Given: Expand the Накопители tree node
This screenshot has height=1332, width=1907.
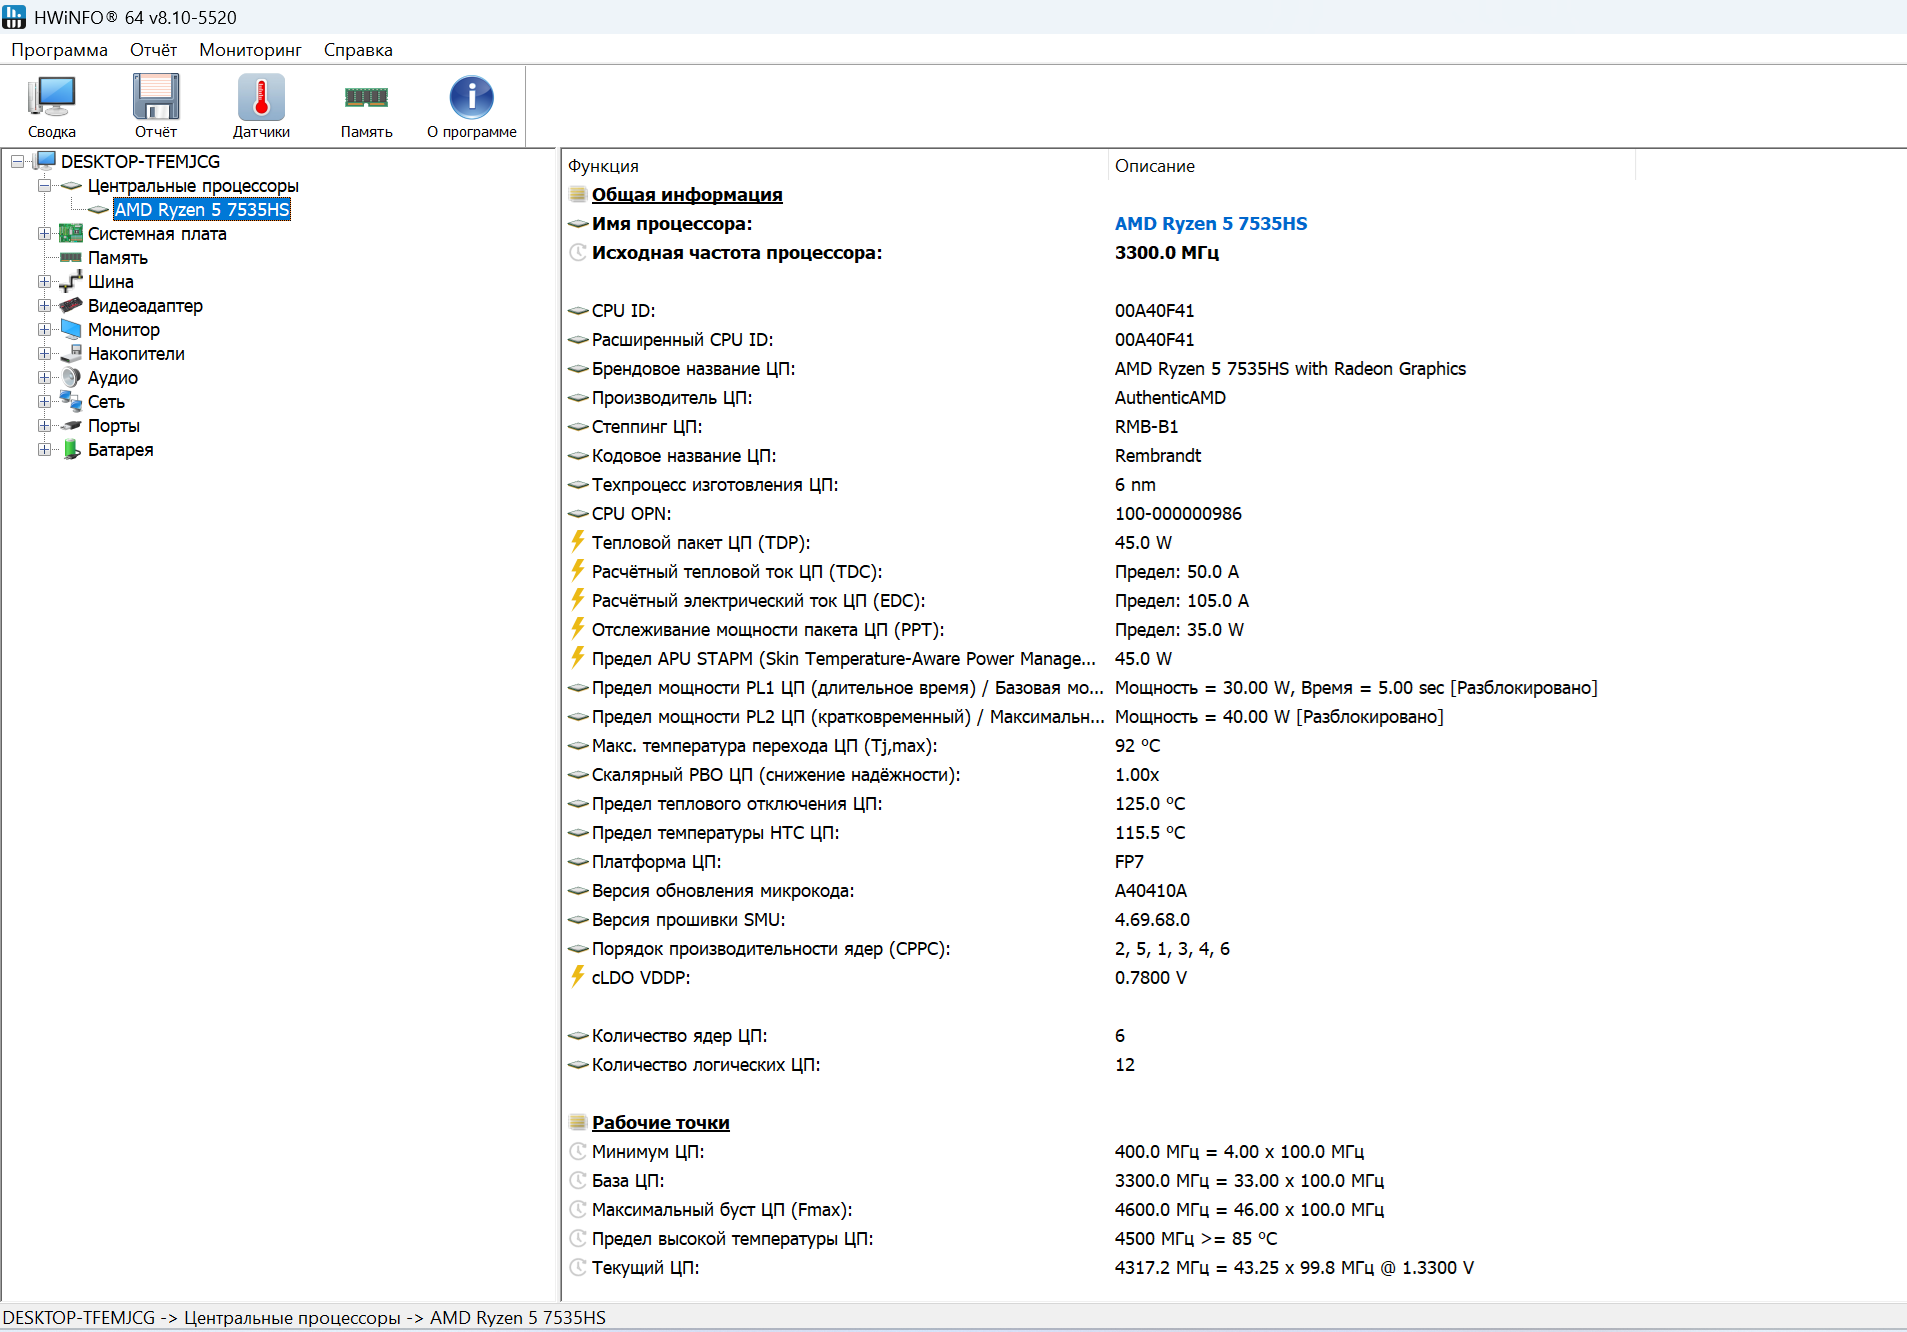Looking at the screenshot, I should 44,354.
